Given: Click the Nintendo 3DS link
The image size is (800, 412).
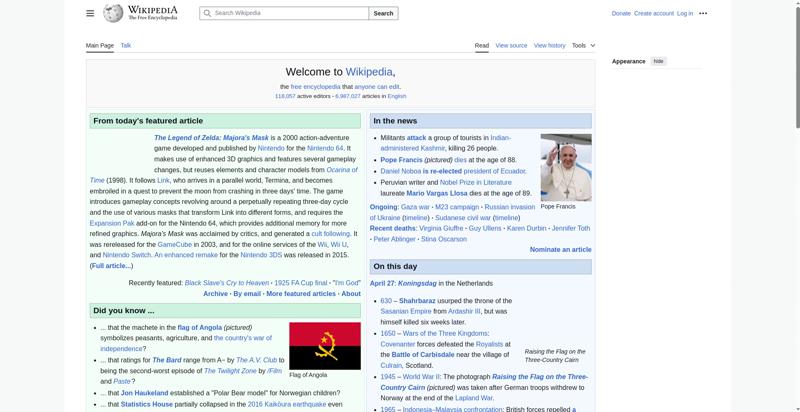Looking at the screenshot, I should [x=261, y=255].
